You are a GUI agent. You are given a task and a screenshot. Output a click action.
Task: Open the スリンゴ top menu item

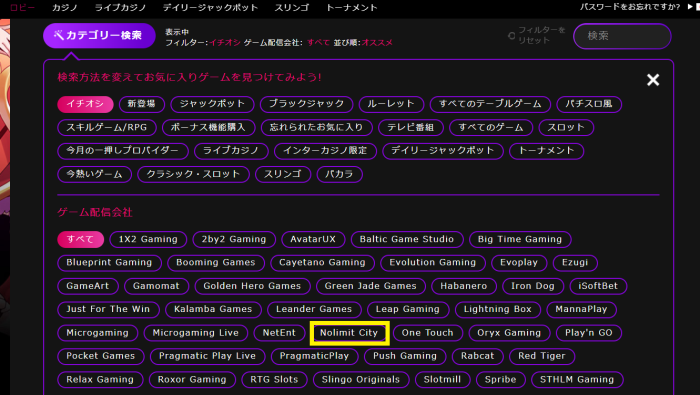tap(292, 8)
